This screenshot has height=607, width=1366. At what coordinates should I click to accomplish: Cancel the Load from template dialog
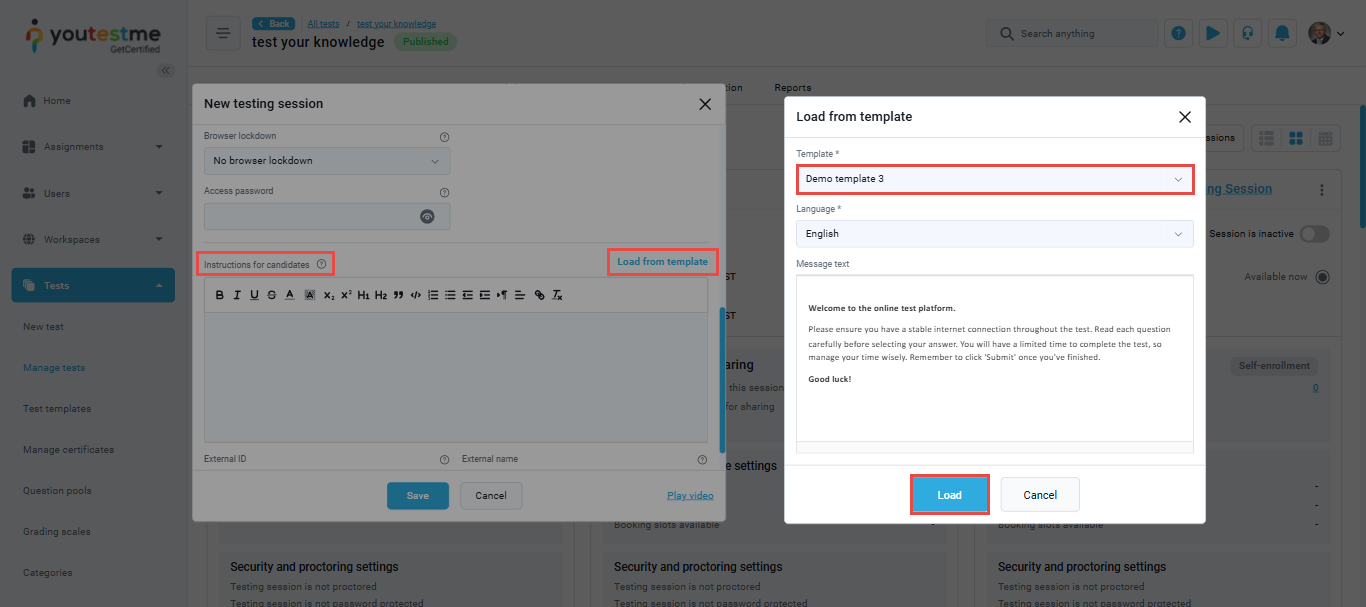tap(1040, 495)
